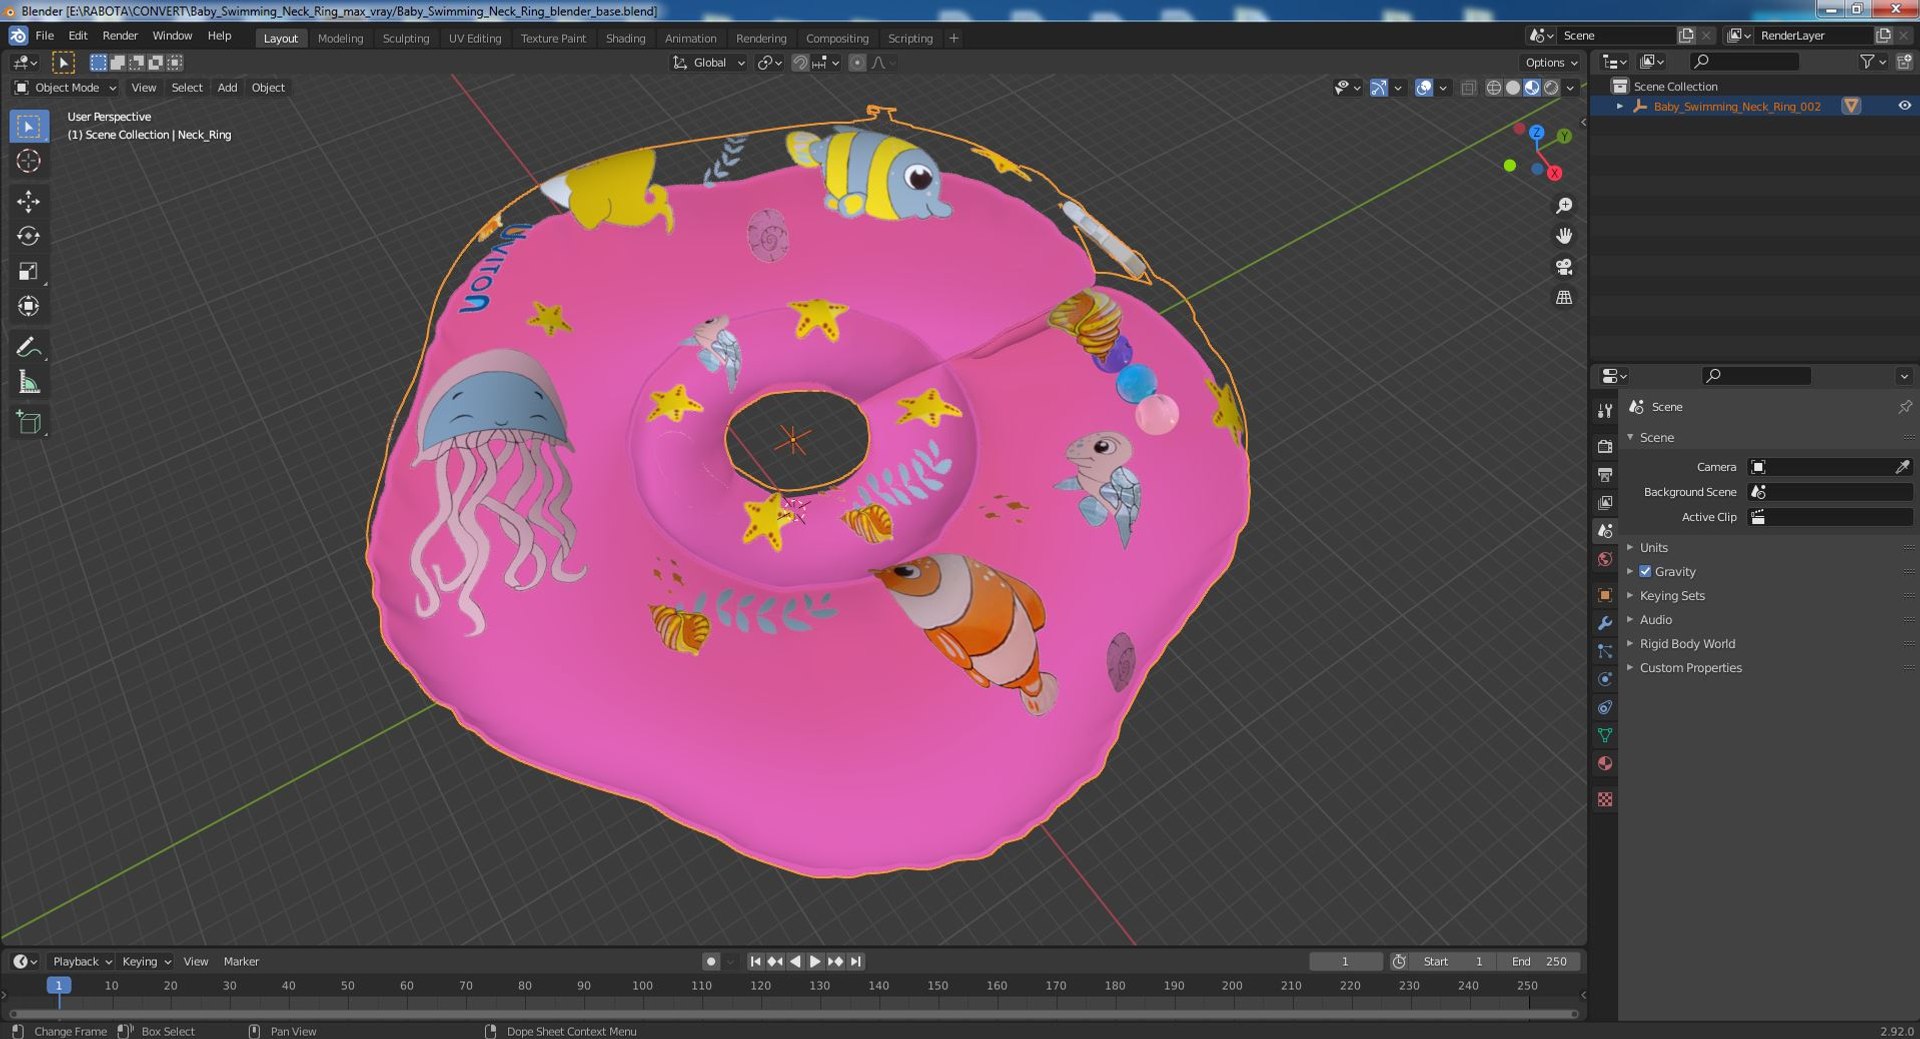Toggle auto keying record button
The width and height of the screenshot is (1920, 1039).
(x=711, y=961)
